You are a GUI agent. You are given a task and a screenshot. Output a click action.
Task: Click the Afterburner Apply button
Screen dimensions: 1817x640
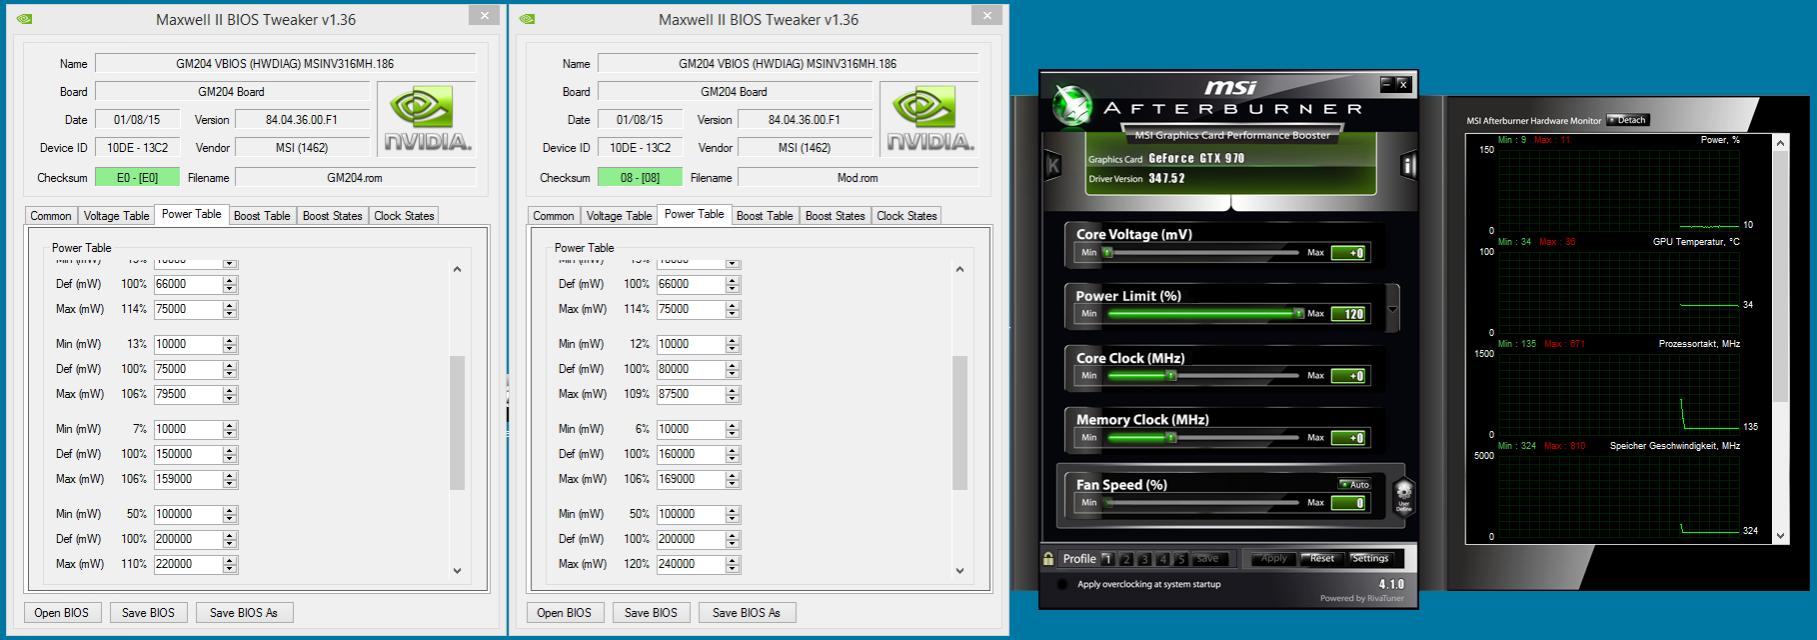[x=1273, y=559]
